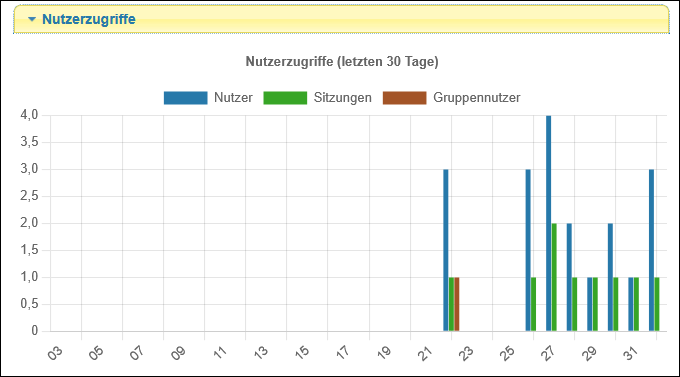Click y-axis value 2,5

coord(29,196)
